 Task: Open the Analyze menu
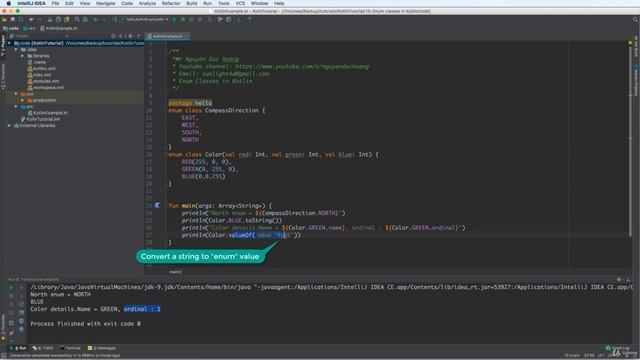(147, 3)
